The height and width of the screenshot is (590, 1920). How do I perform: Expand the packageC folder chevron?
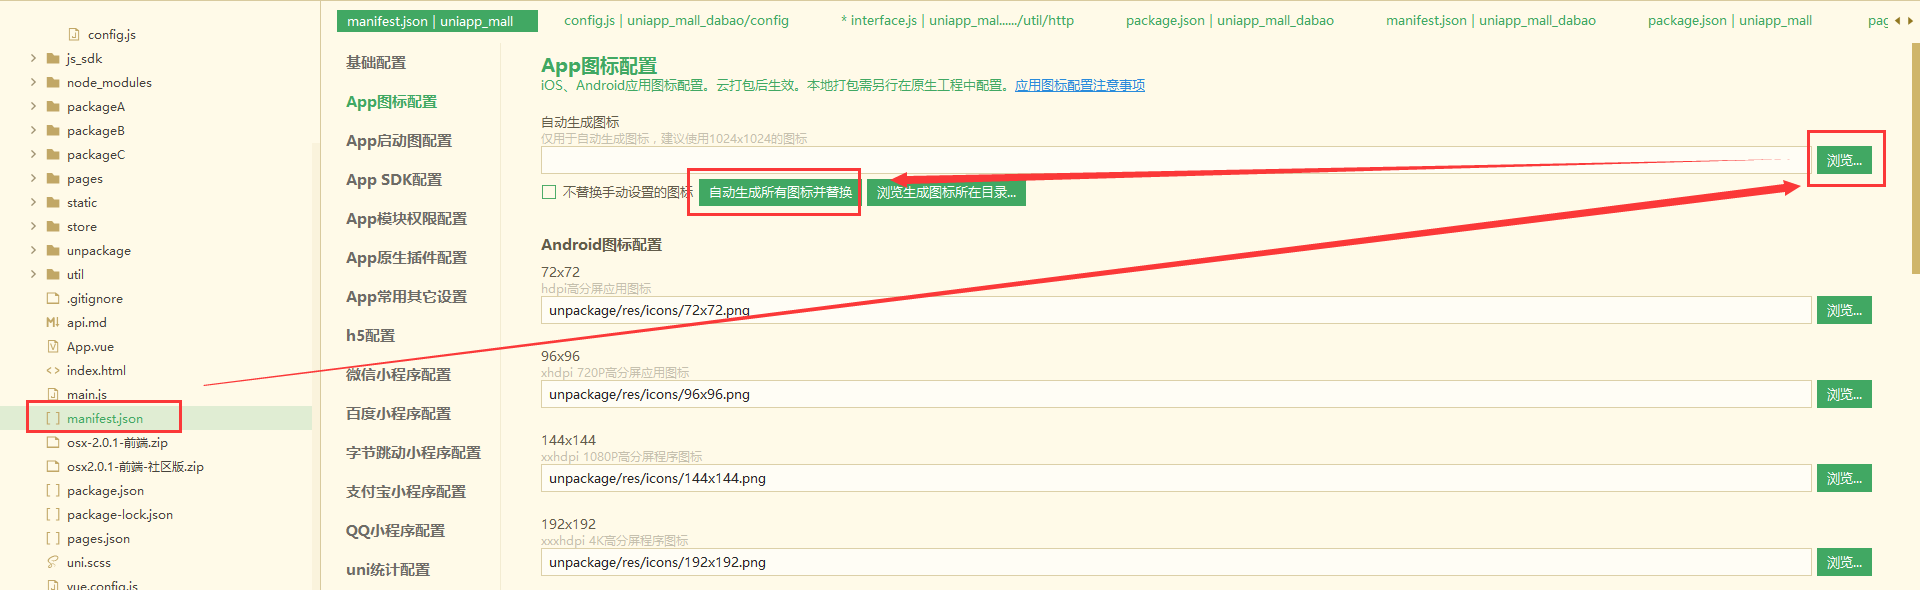pyautogui.click(x=33, y=155)
